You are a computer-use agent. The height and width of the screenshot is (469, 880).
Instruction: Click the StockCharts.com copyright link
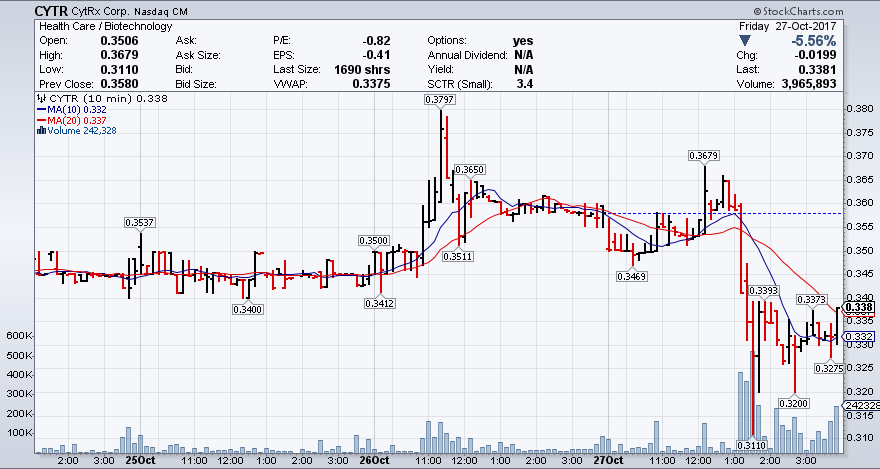pos(826,11)
